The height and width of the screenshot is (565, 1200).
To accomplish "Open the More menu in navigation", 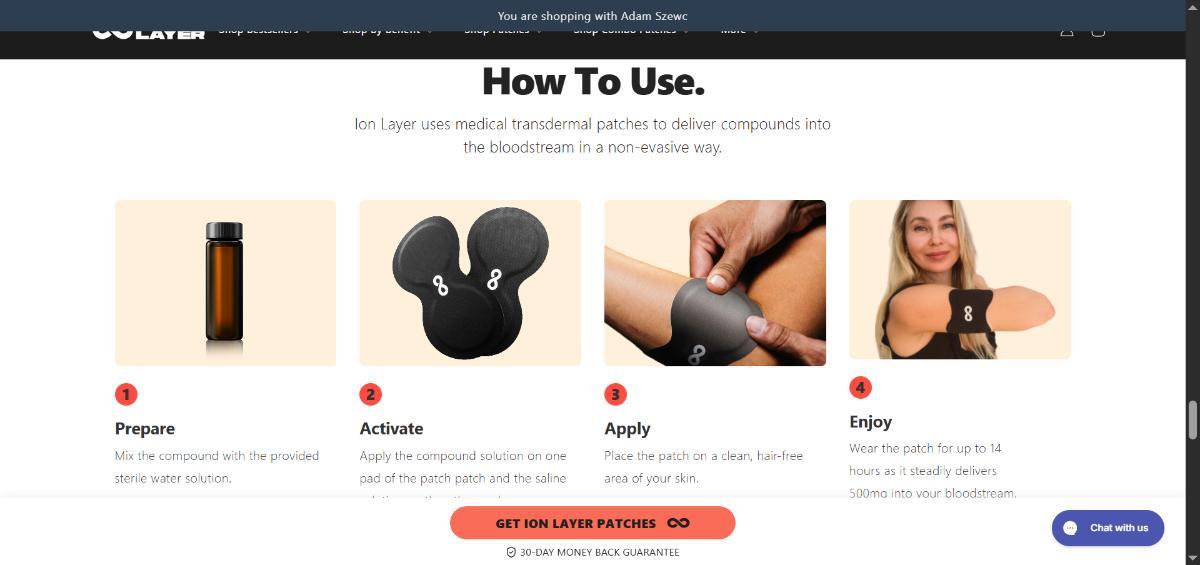I will tap(740, 31).
